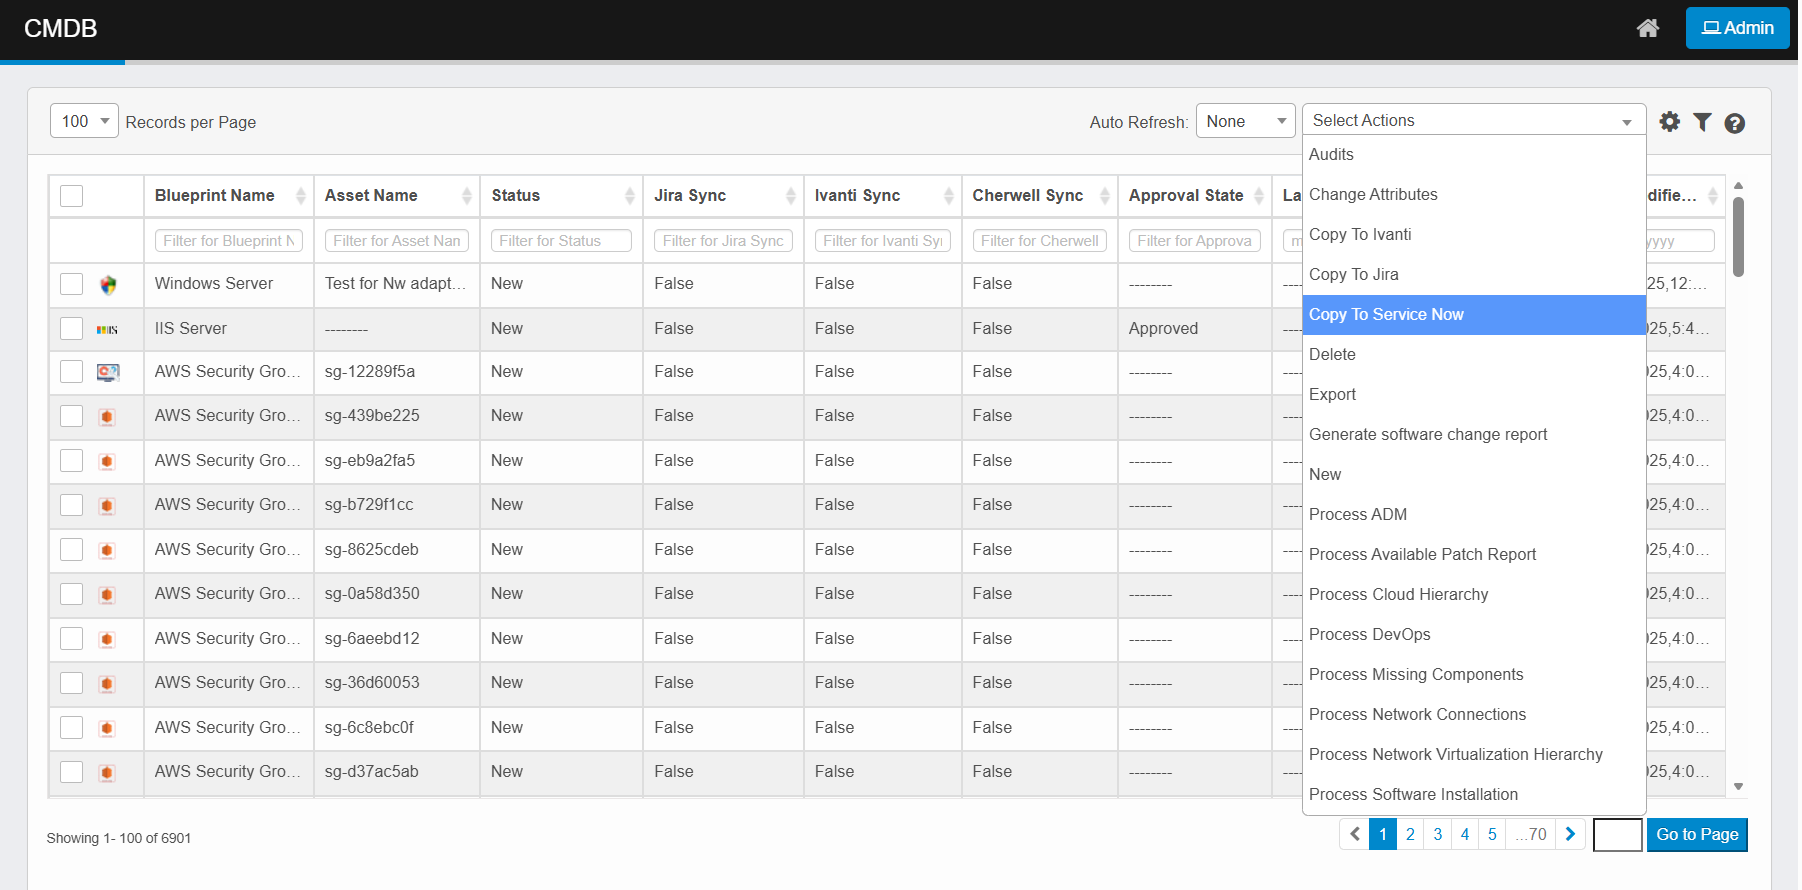Click the Admin button
Viewport: 1802px width, 890px height.
click(x=1737, y=28)
